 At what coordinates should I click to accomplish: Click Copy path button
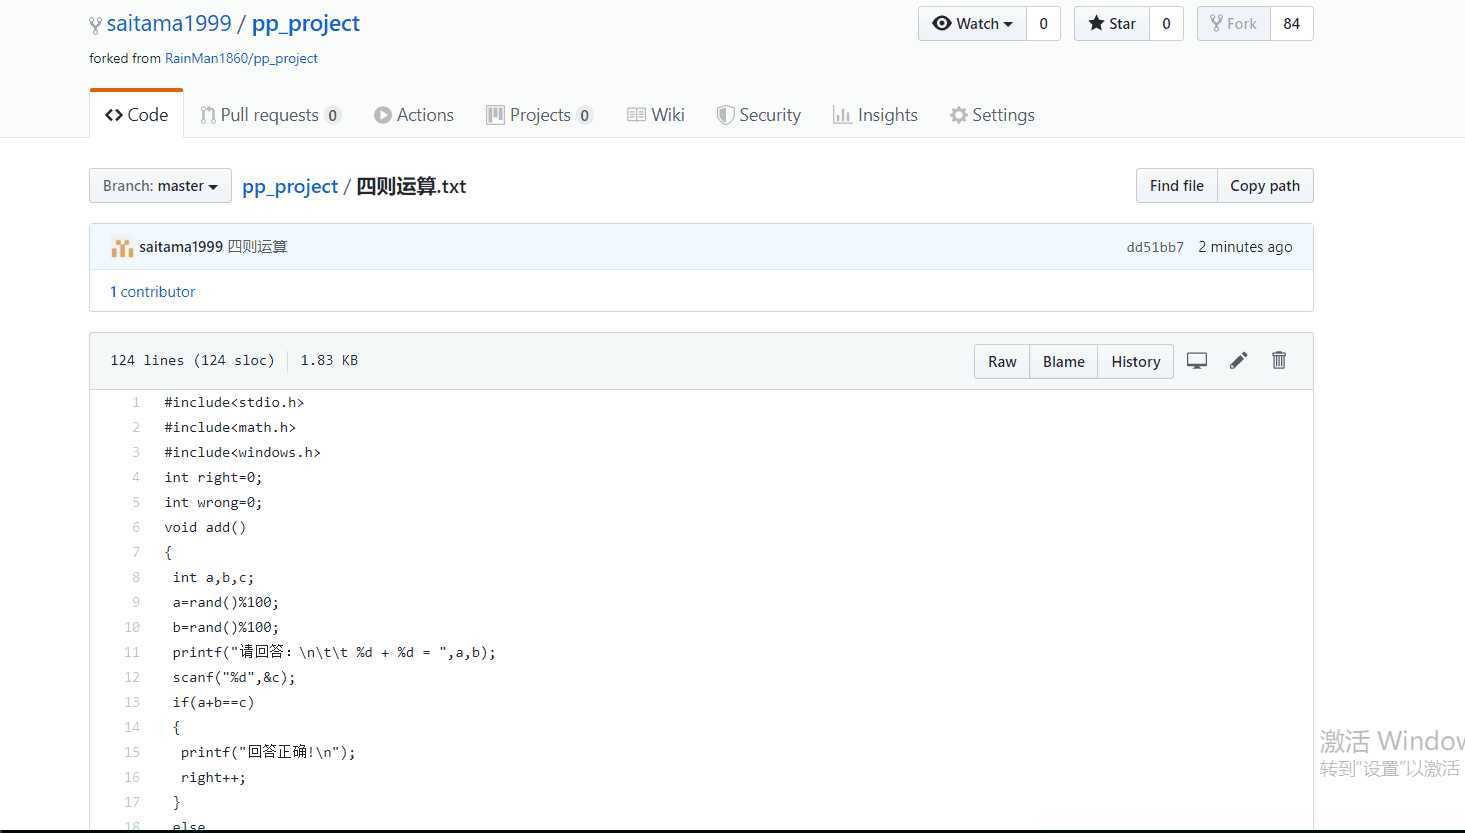click(x=1265, y=186)
